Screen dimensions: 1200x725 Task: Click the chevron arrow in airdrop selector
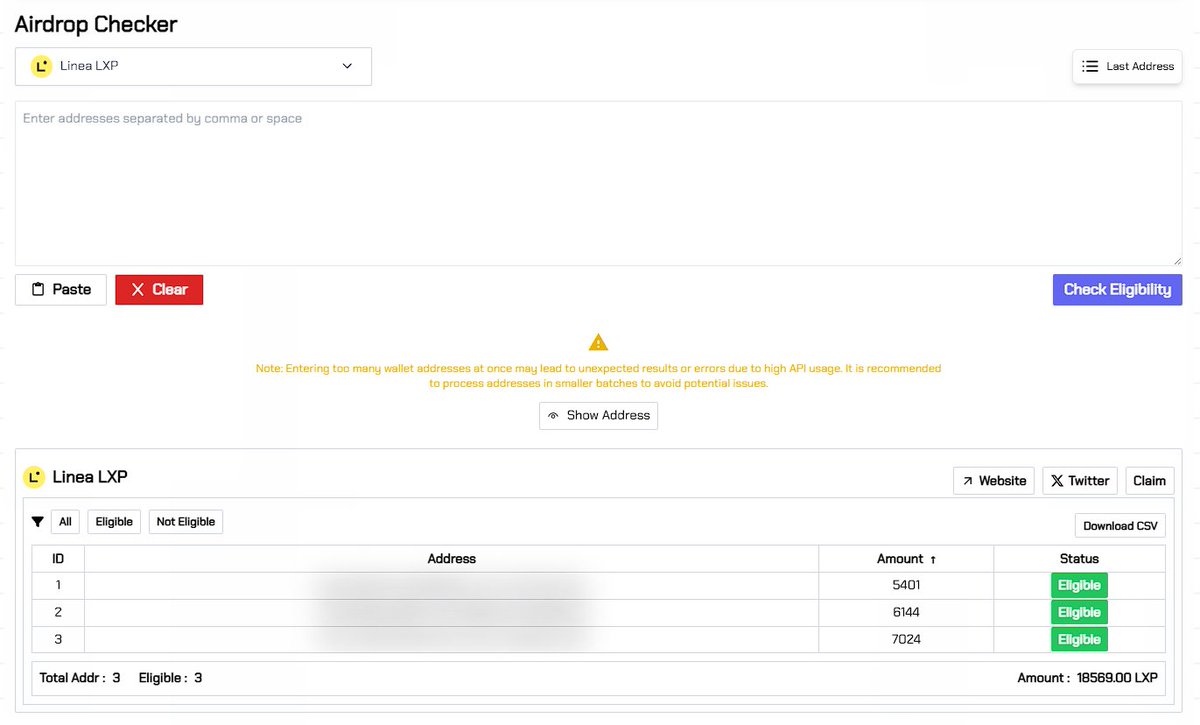(x=347, y=66)
